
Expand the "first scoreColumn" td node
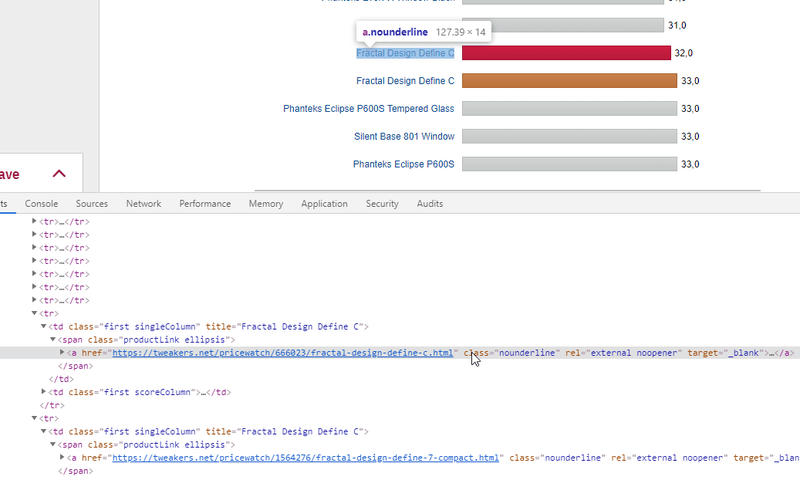point(45,392)
